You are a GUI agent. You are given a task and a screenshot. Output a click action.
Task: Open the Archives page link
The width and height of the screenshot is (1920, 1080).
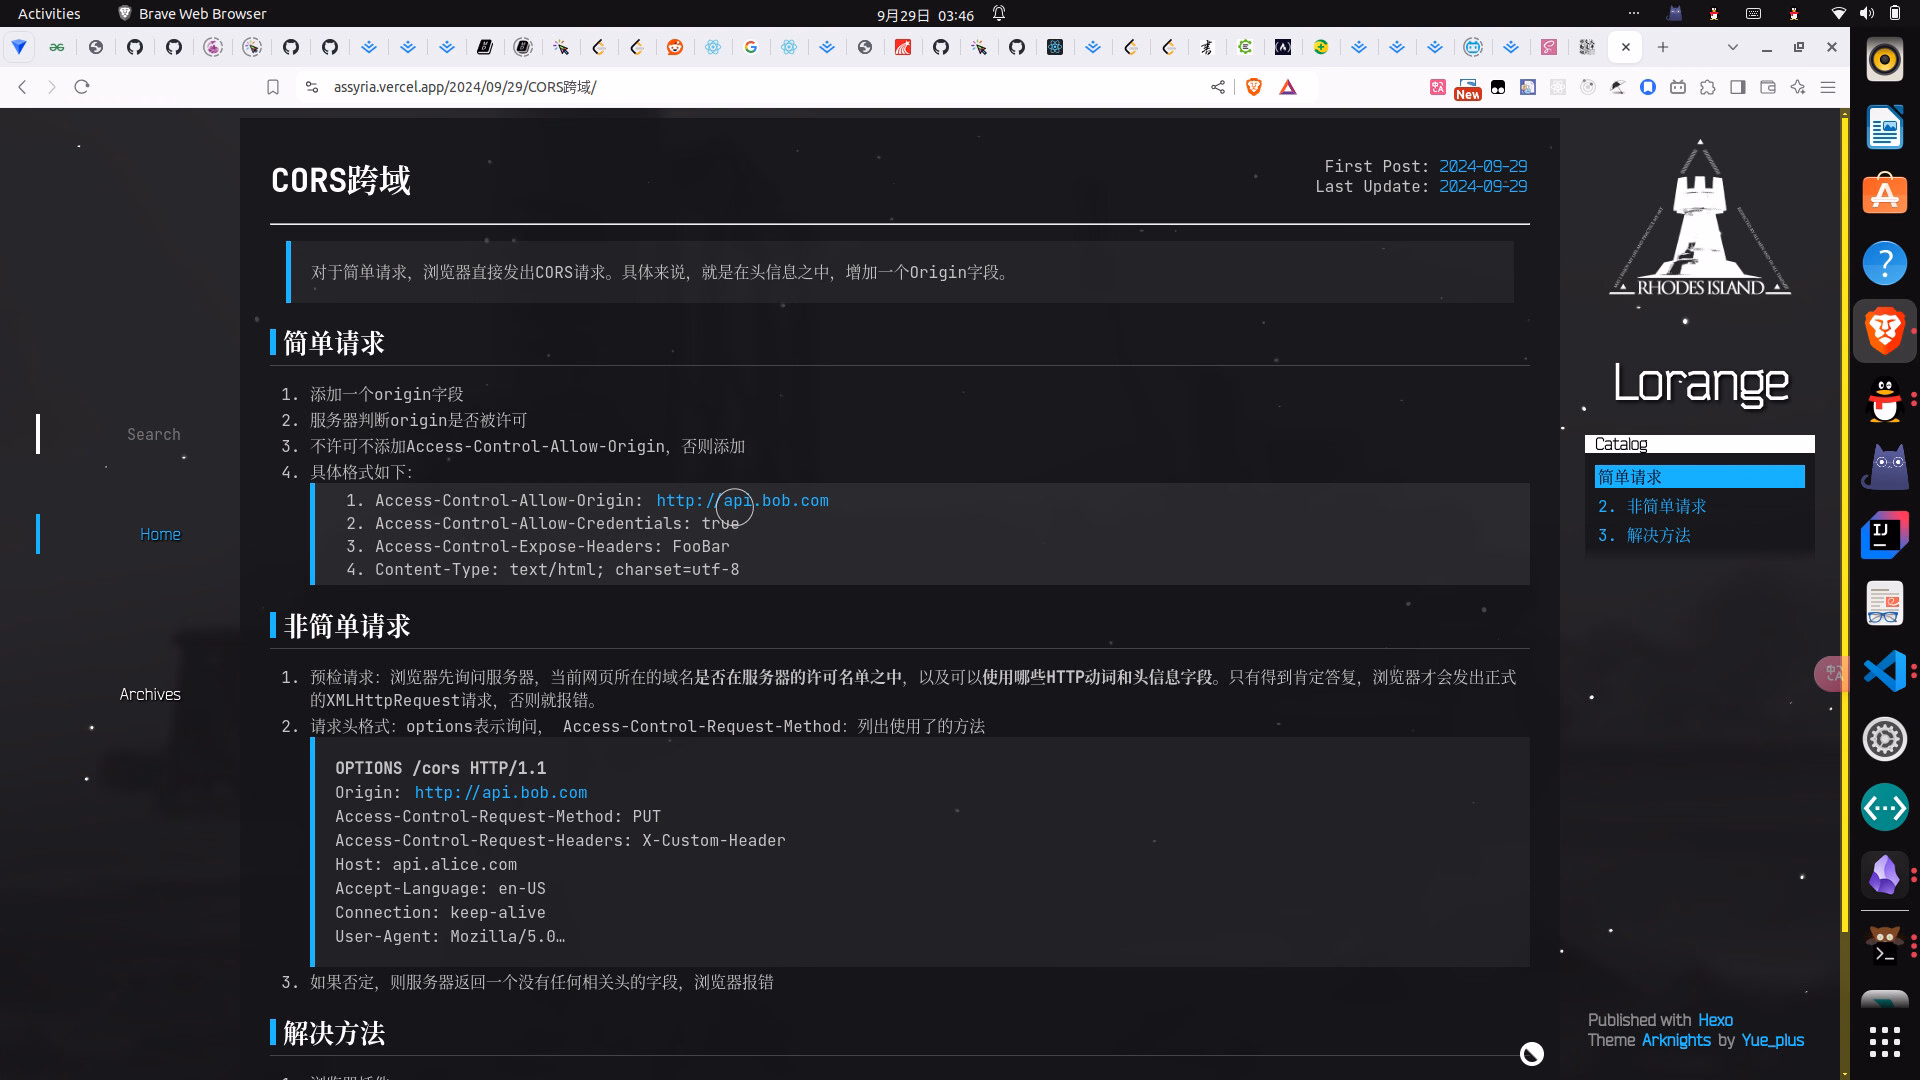150,694
